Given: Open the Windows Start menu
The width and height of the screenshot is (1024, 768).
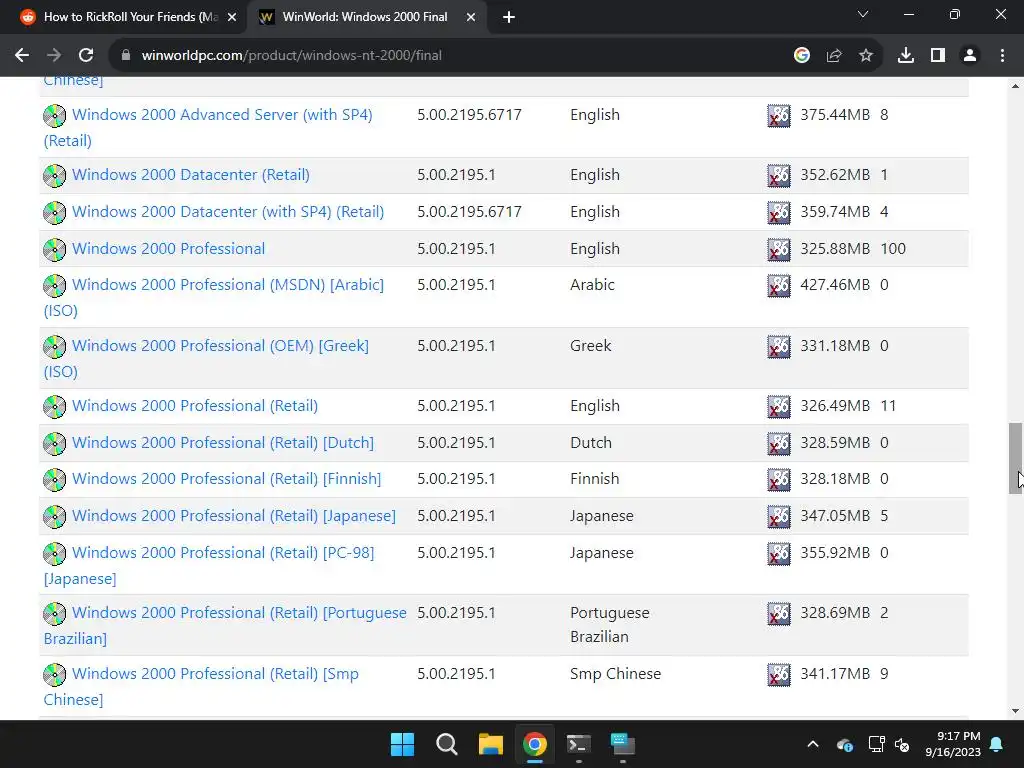Looking at the screenshot, I should (x=402, y=744).
